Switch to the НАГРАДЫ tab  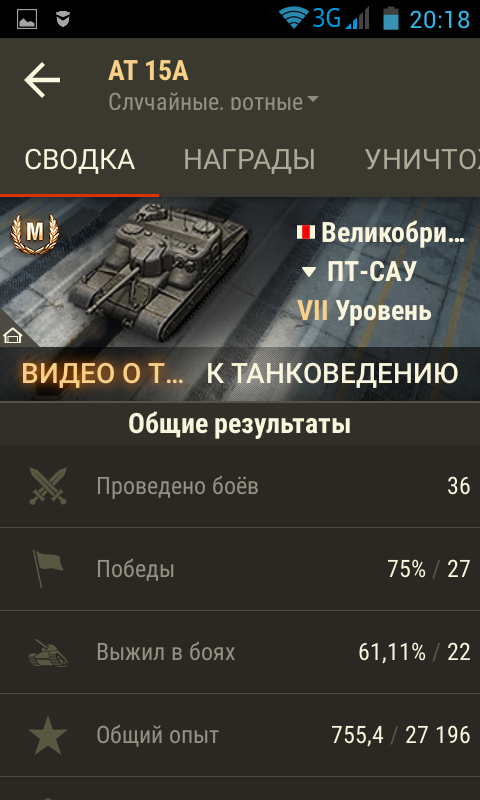[x=249, y=160]
